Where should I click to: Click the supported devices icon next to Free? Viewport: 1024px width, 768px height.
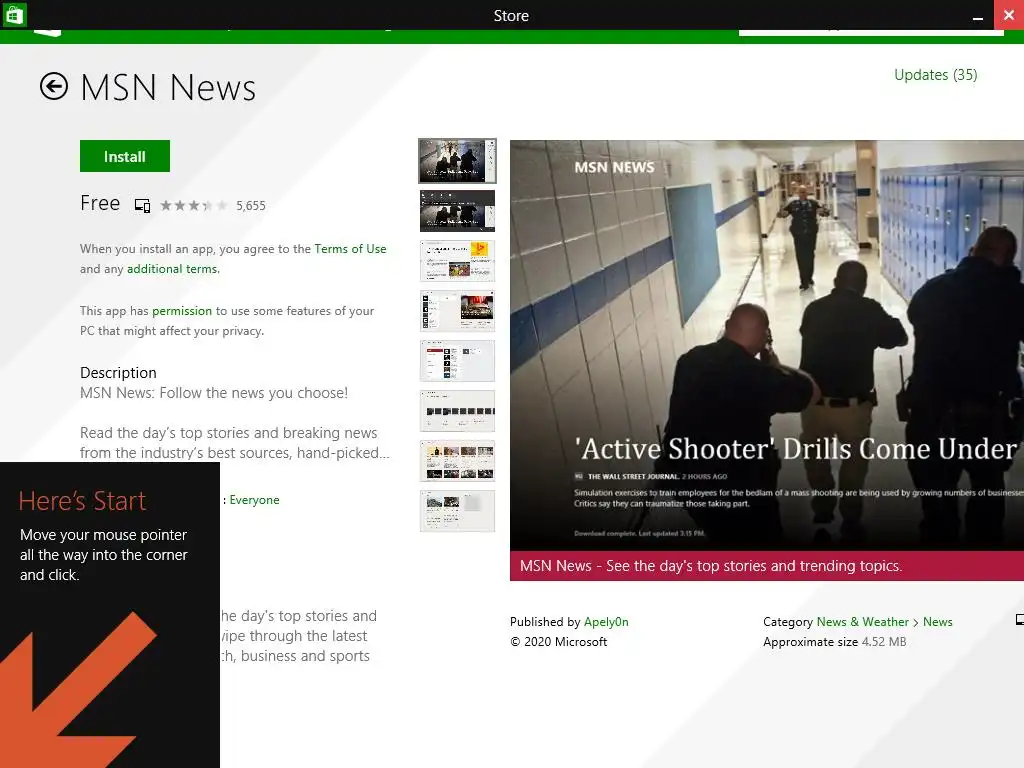pyautogui.click(x=142, y=206)
